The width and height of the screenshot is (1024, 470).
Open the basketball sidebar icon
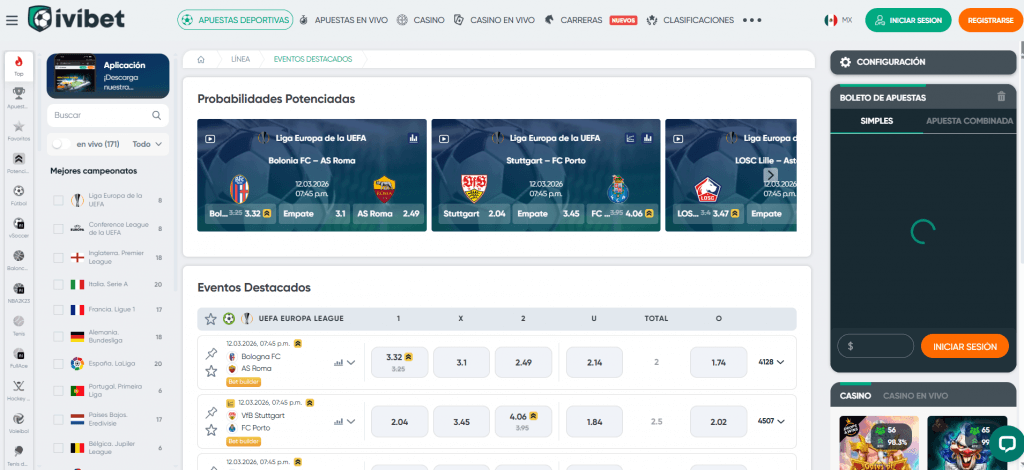19,258
